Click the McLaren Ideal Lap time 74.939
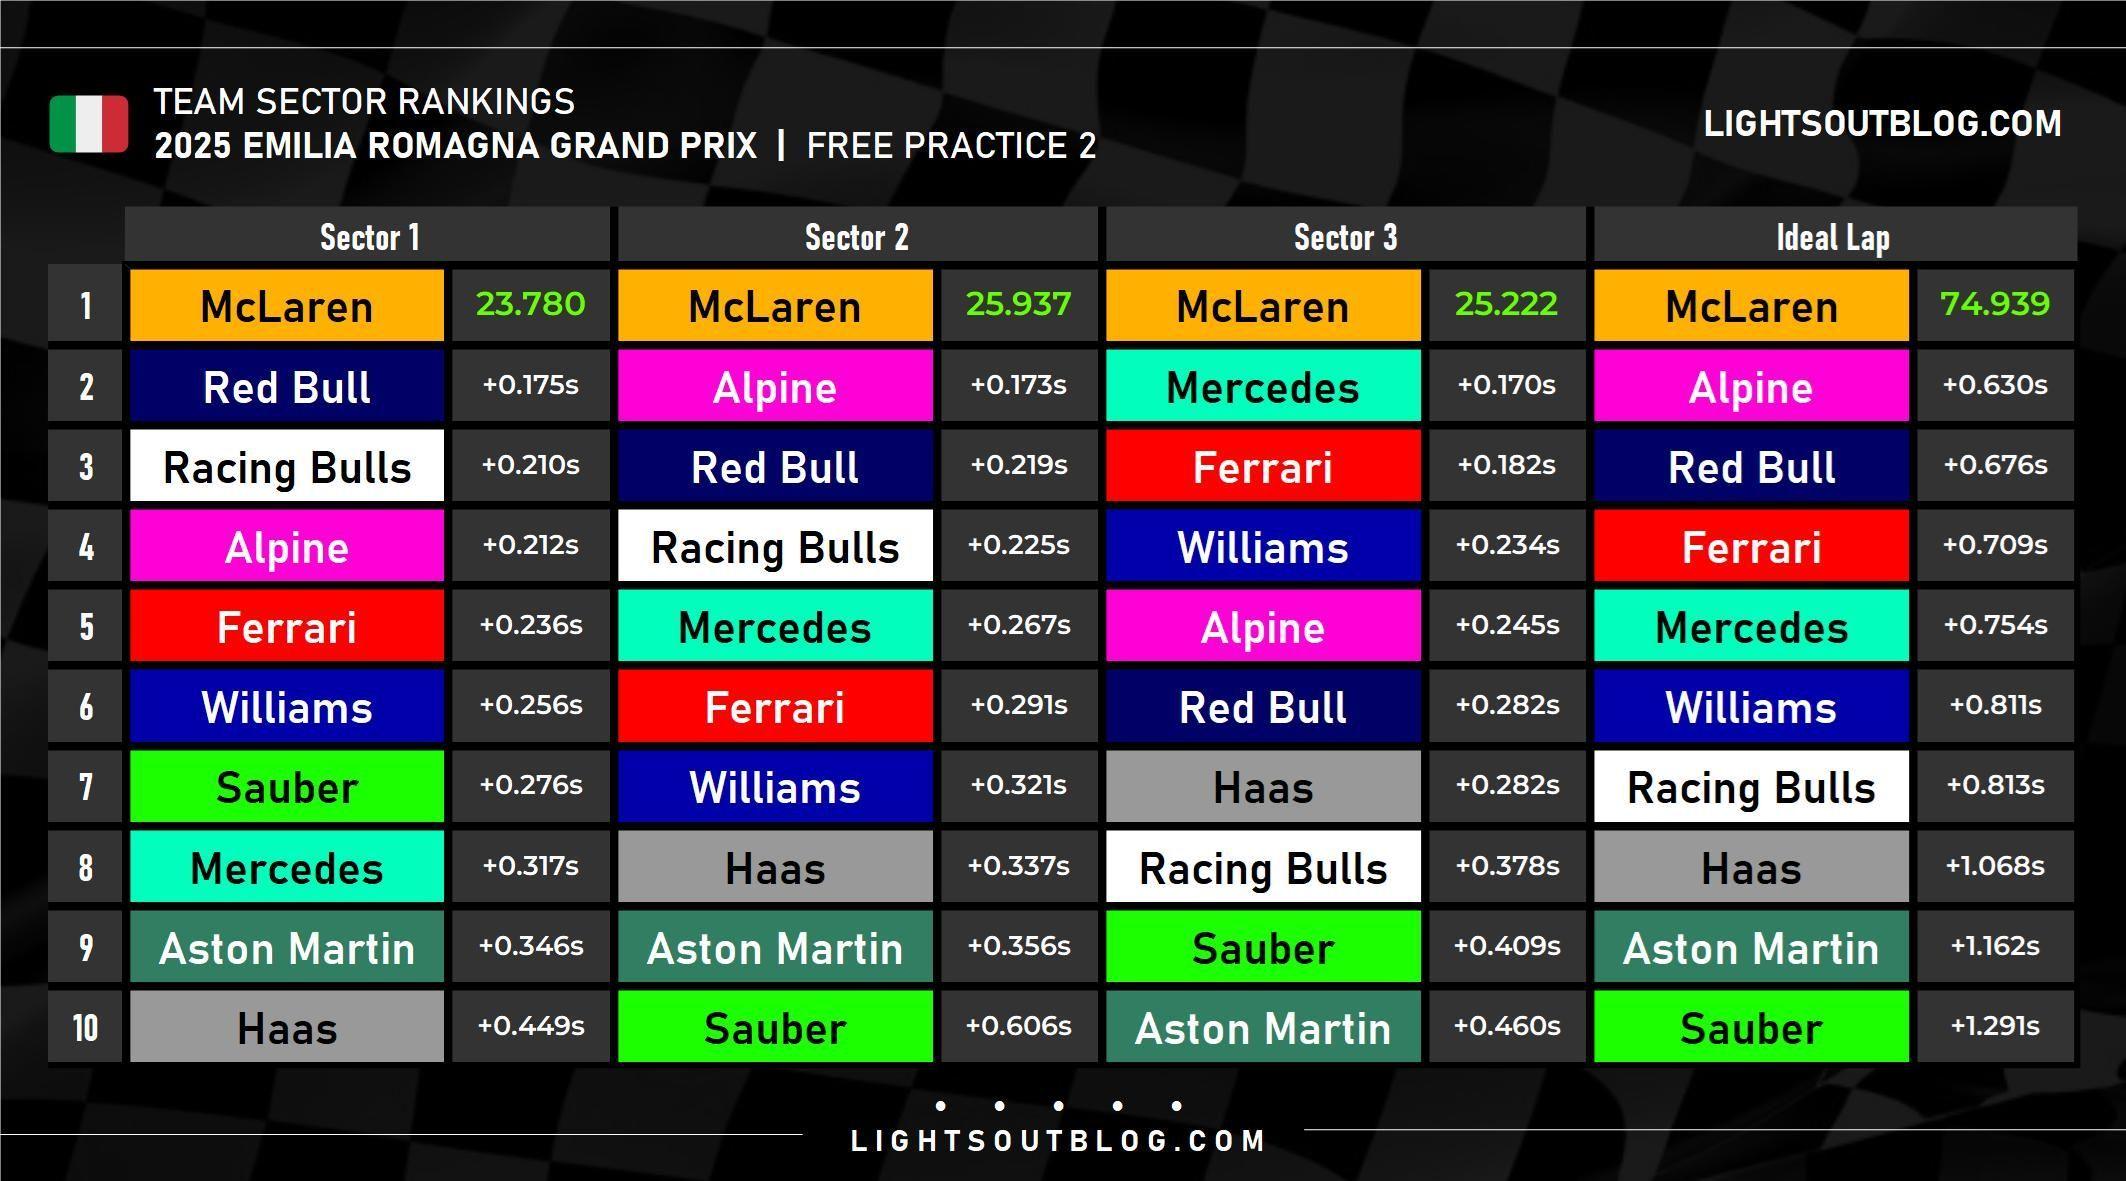 (1994, 304)
